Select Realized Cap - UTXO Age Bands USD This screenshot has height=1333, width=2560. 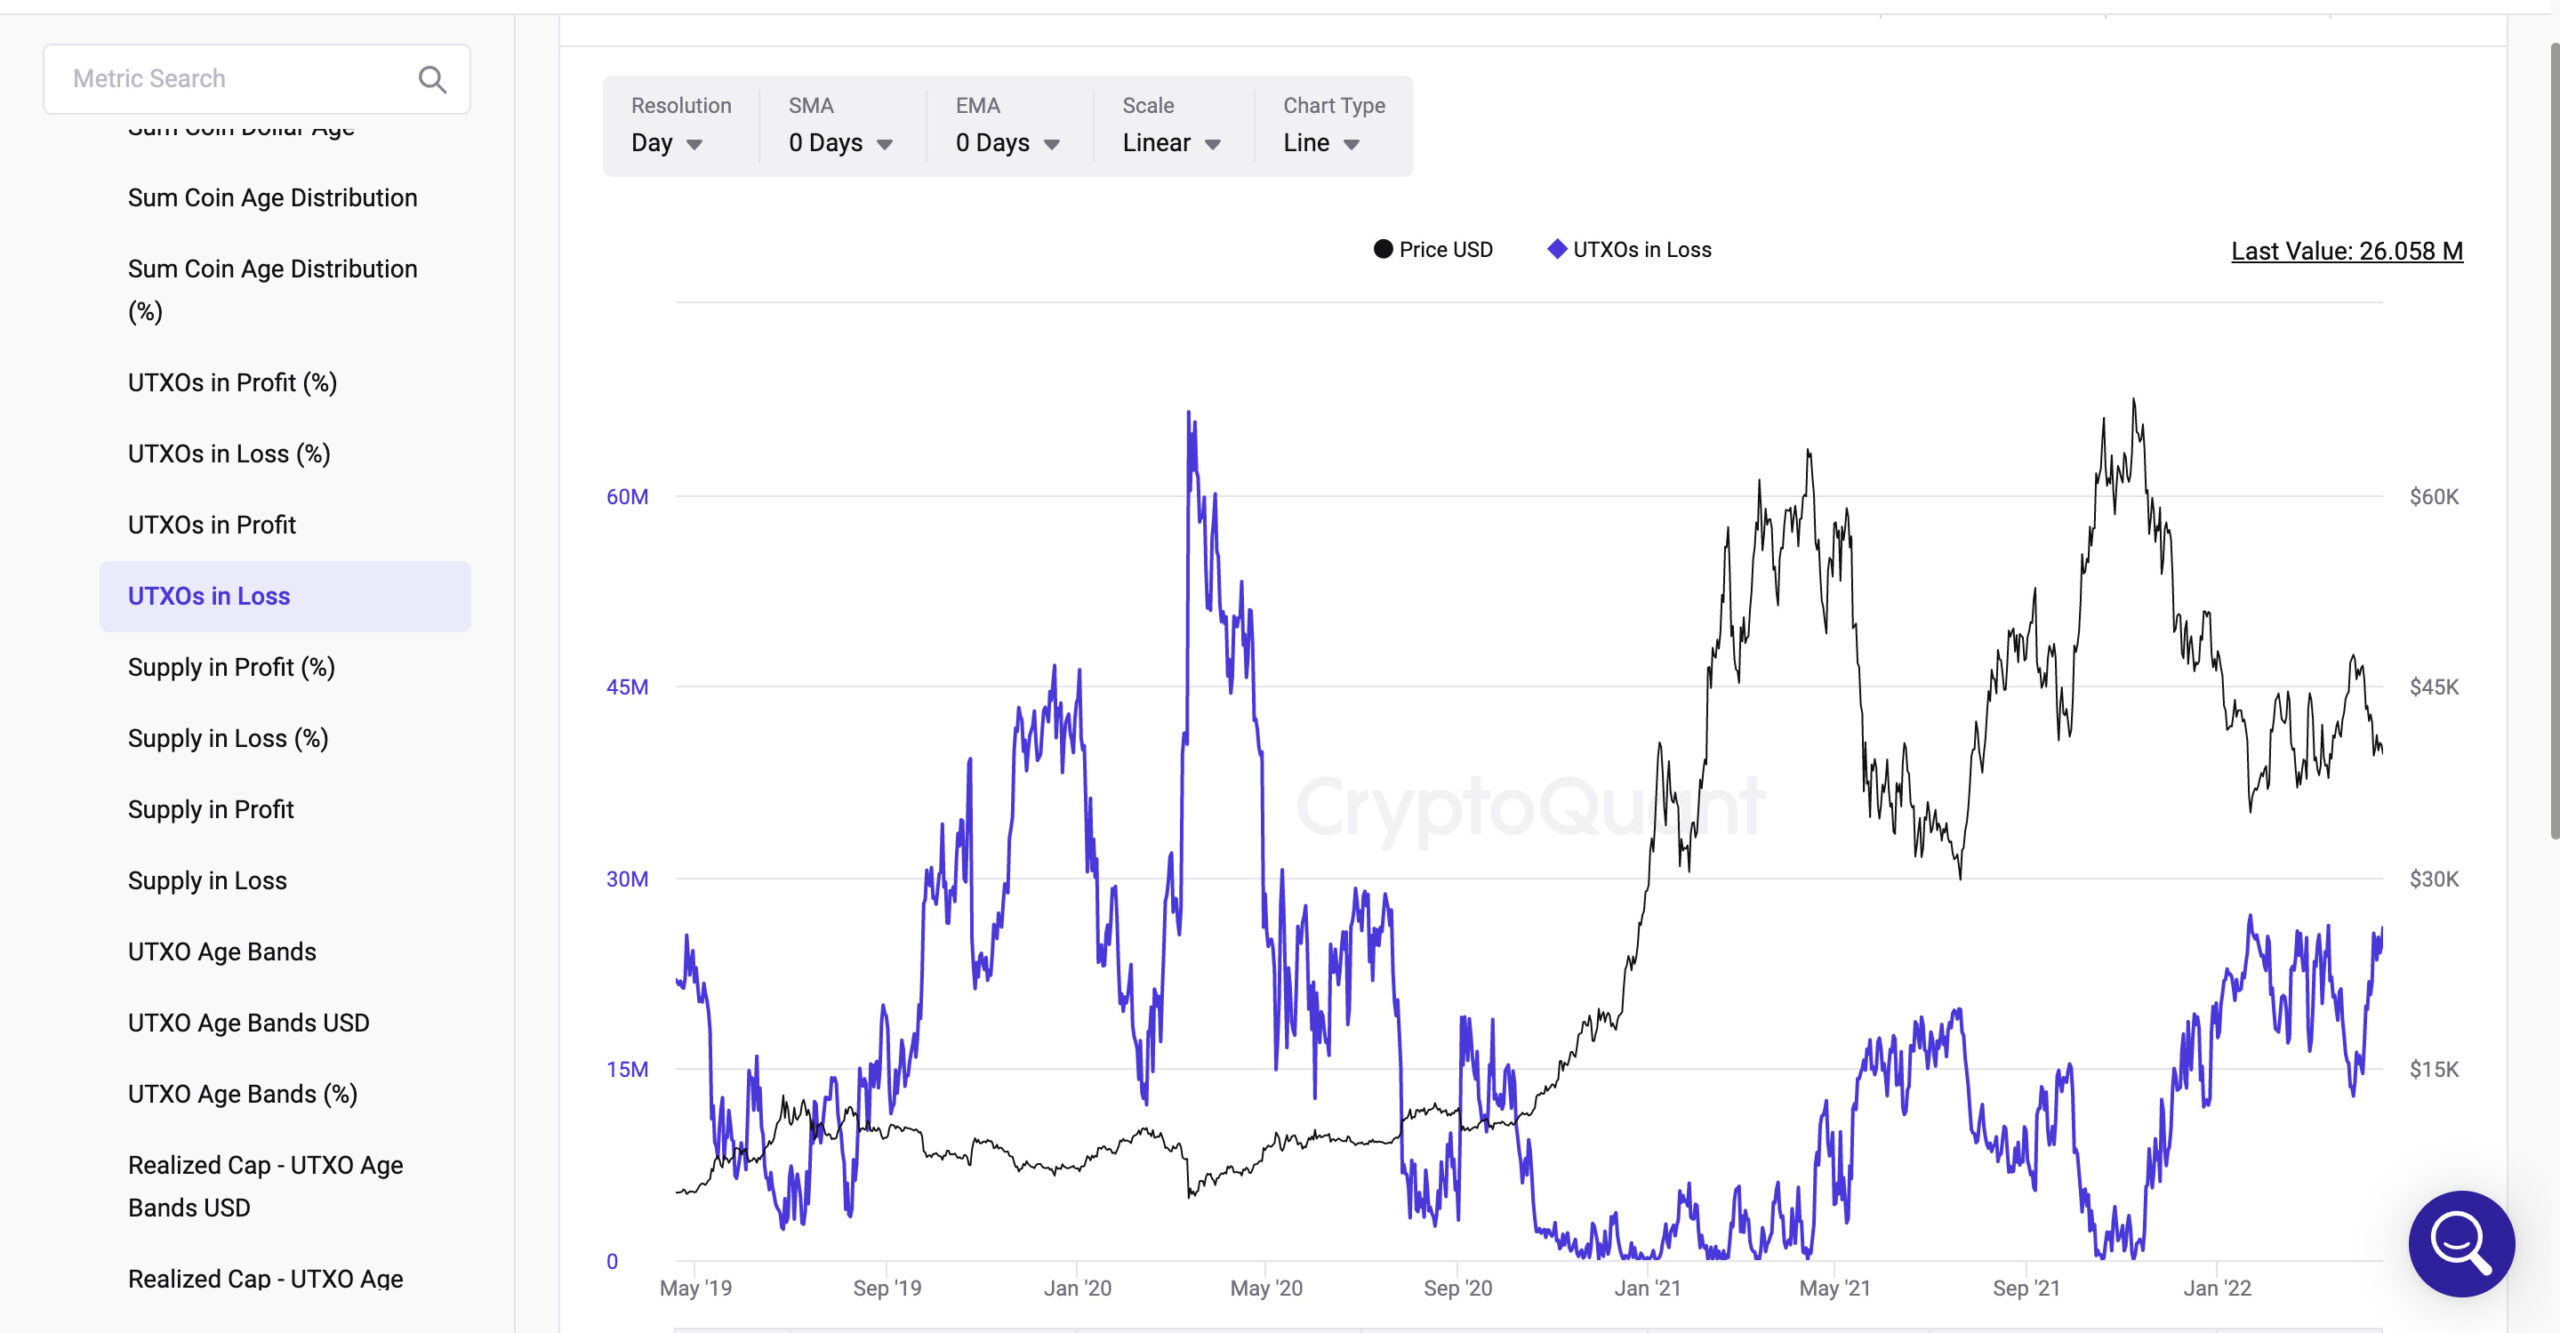click(x=266, y=1186)
